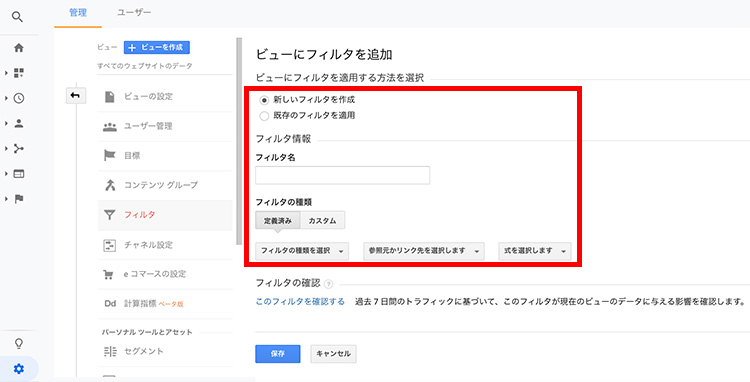
Task: Open フィルタの種類を選択 dropdown
Action: pyautogui.click(x=302, y=251)
